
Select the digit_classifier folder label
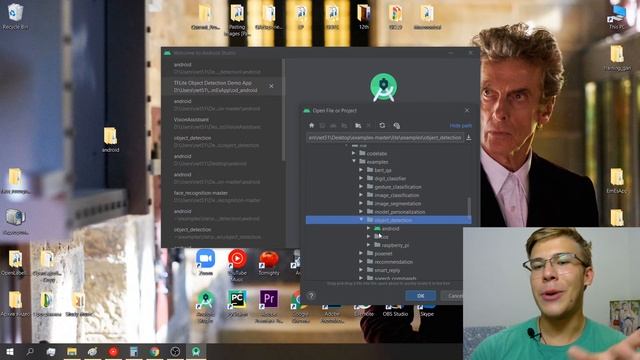(x=390, y=178)
